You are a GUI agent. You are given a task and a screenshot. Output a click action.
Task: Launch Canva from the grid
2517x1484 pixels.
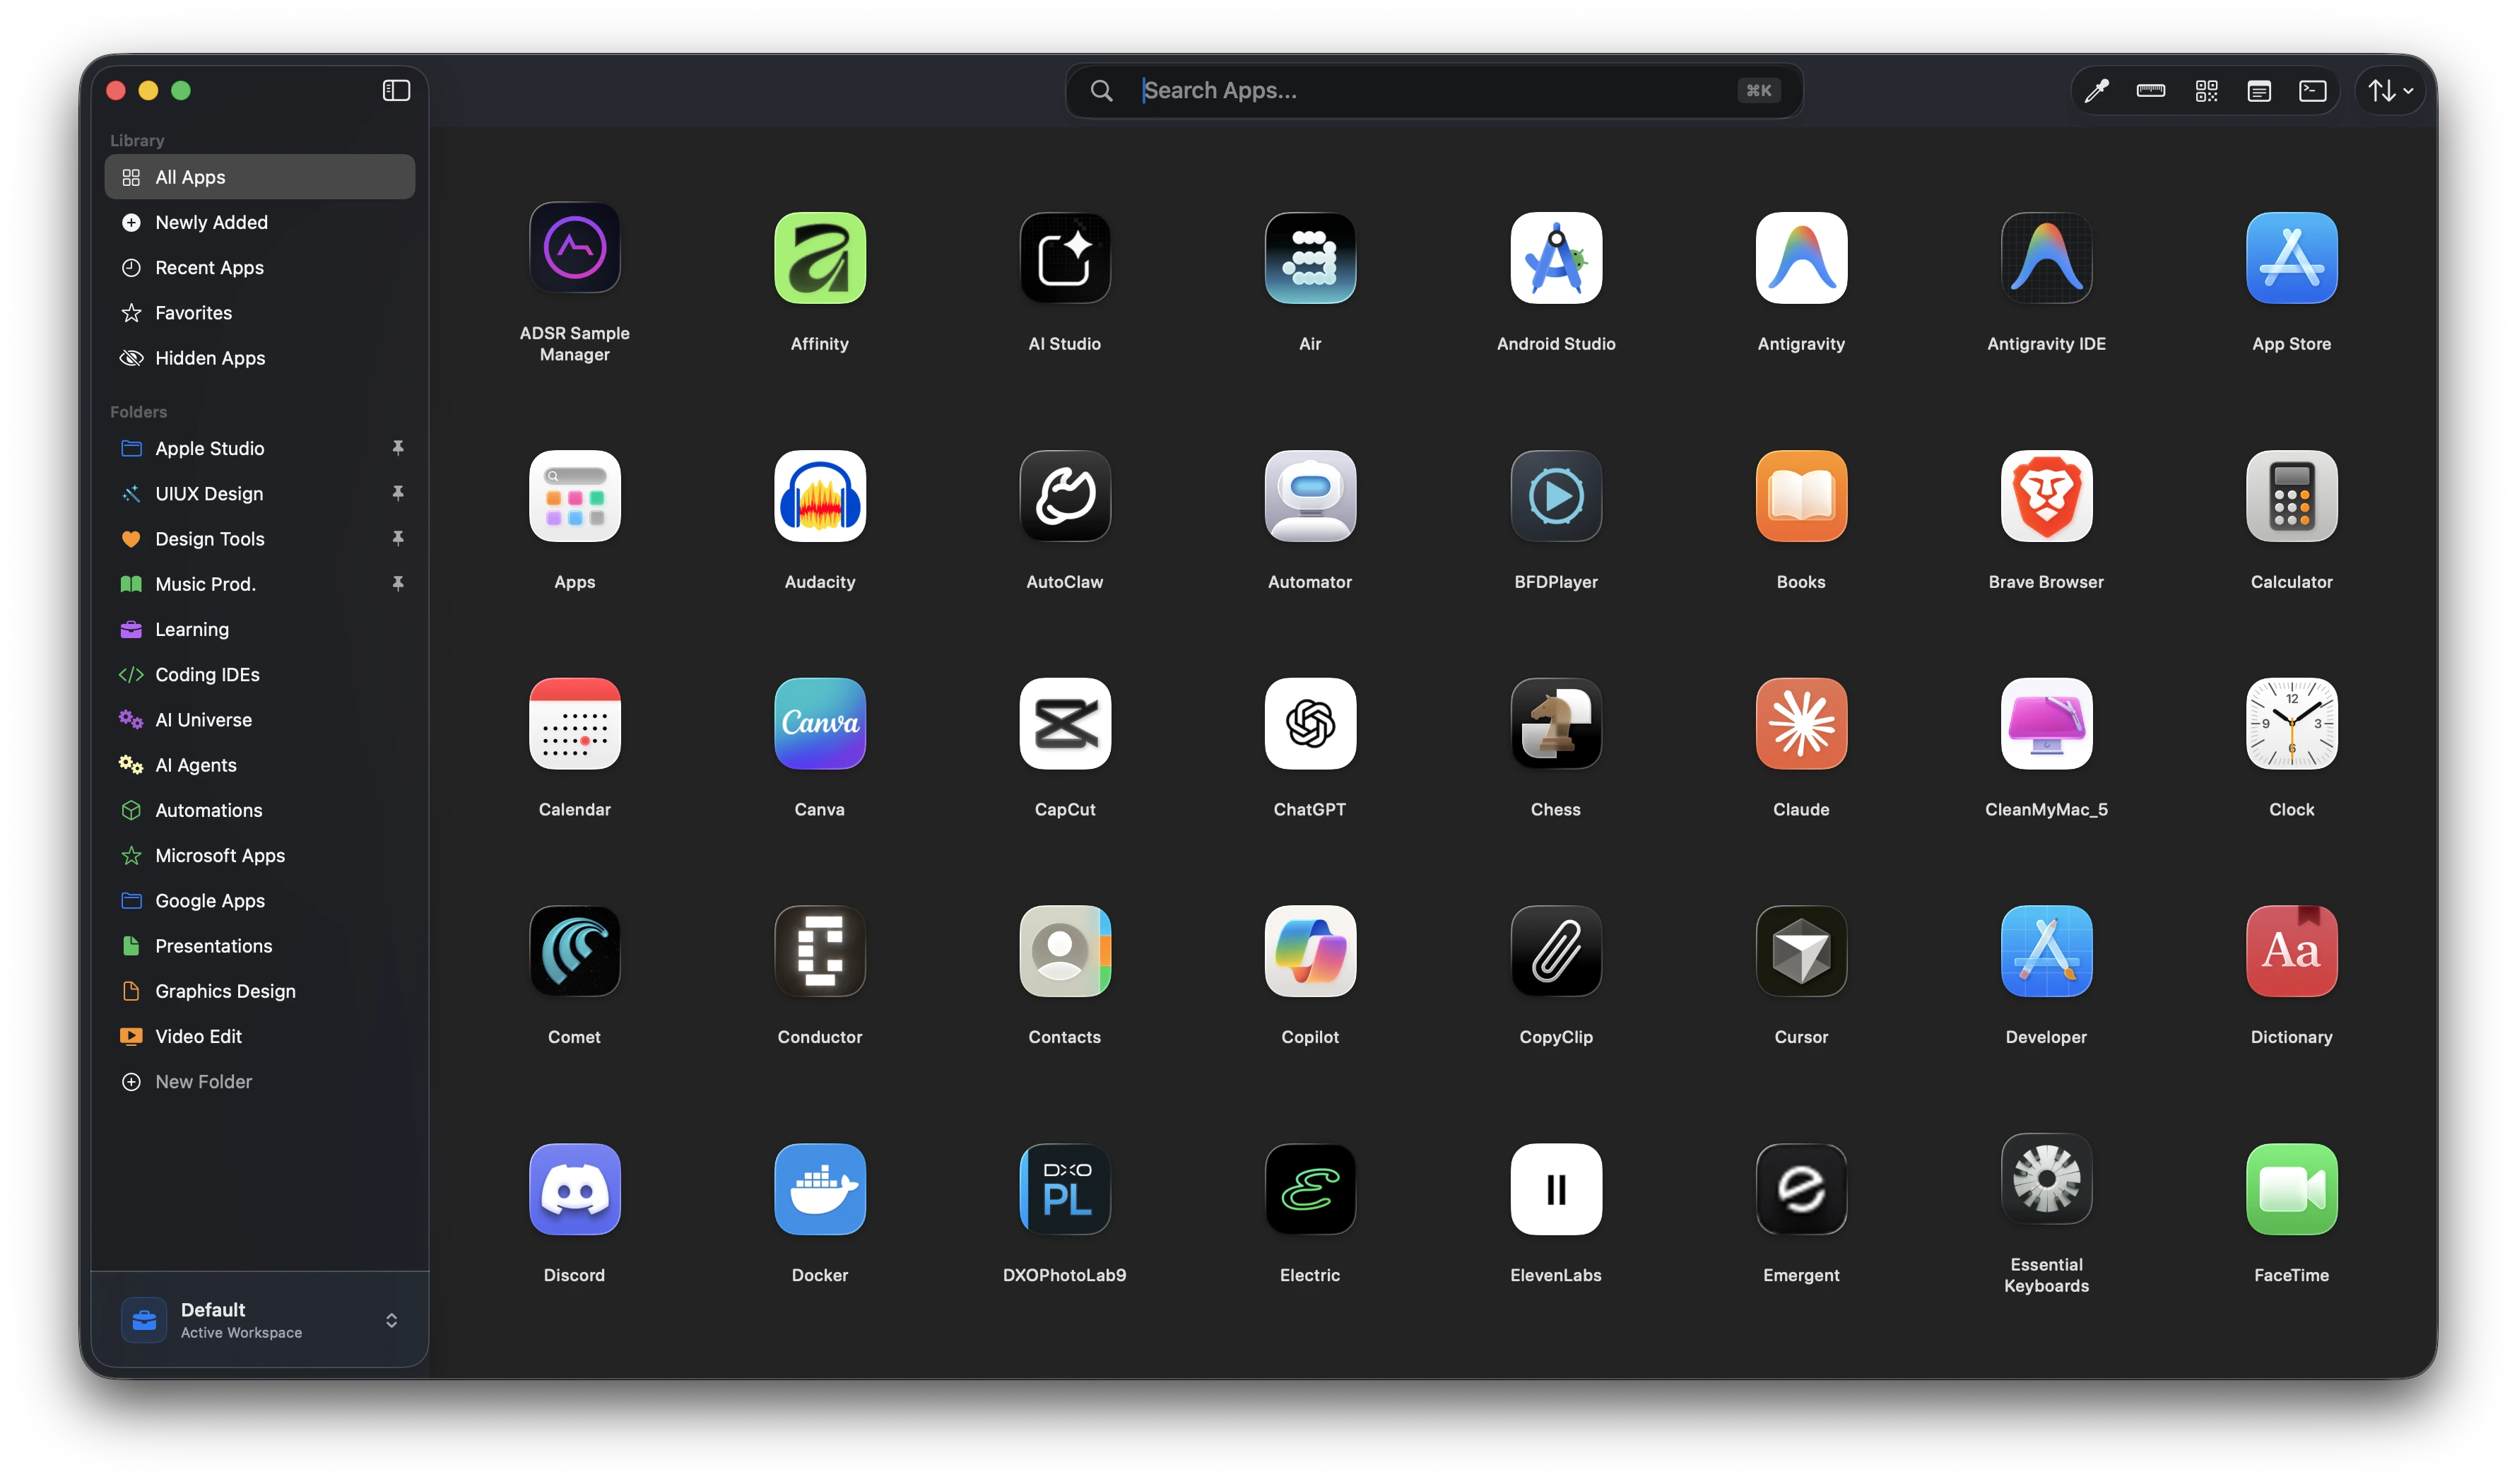(x=819, y=724)
